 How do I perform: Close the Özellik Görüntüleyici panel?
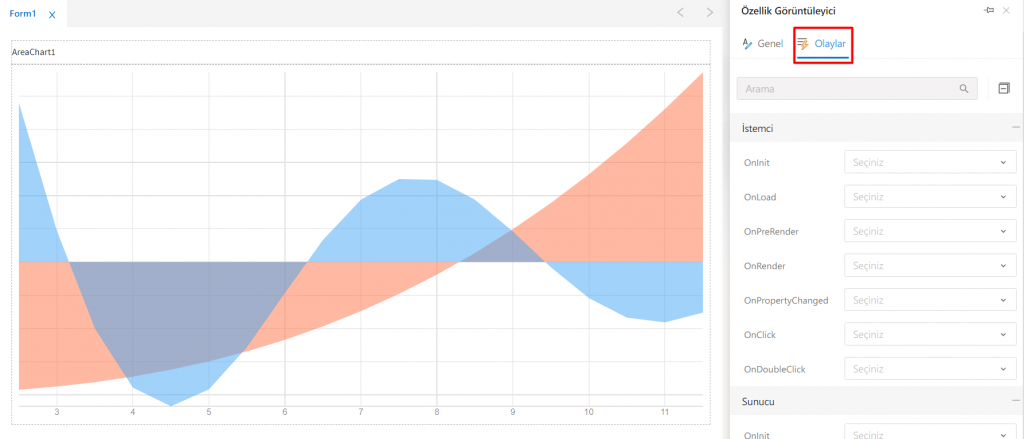point(1006,10)
